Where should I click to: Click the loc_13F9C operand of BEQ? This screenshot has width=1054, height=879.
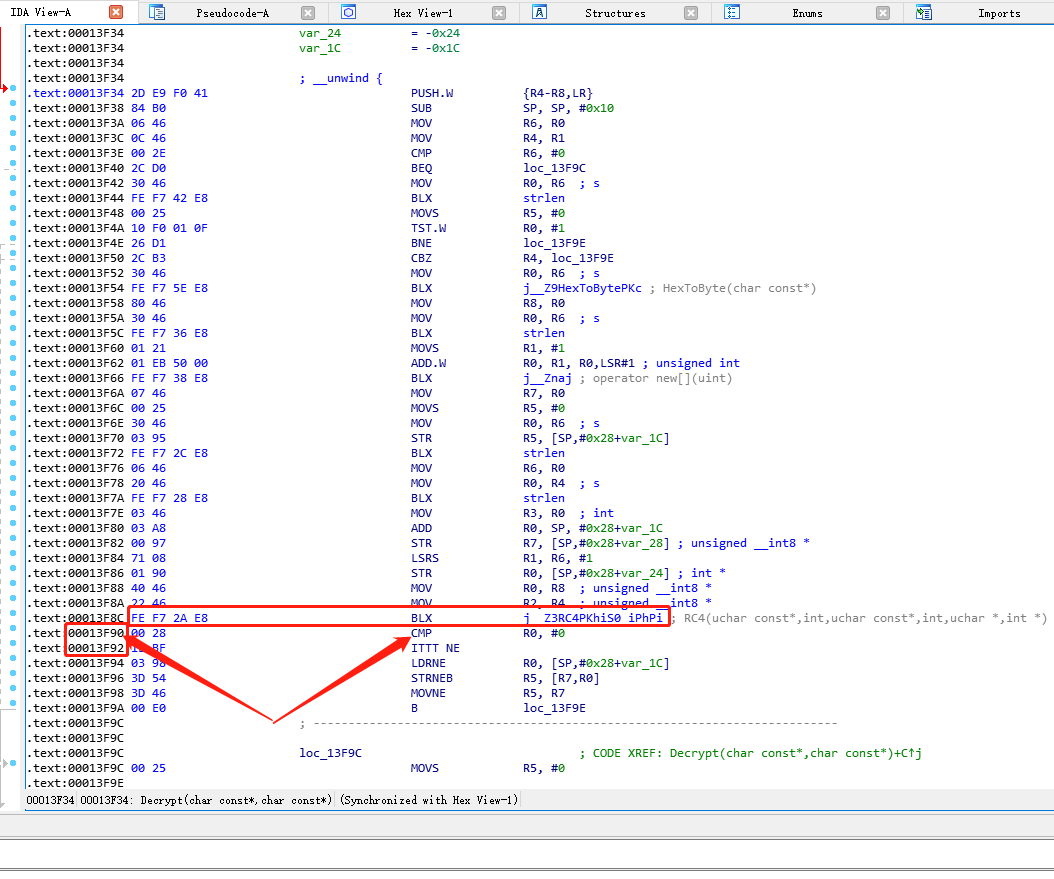(554, 168)
